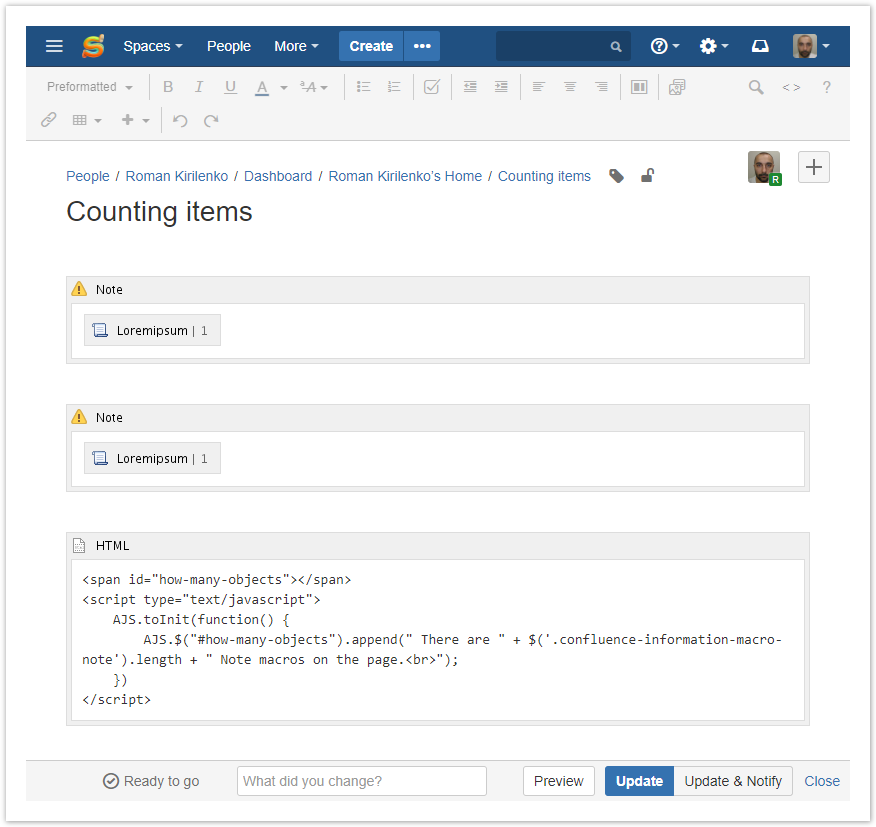Open the notifications tray icon
This screenshot has width=876, height=827.
coord(760,46)
